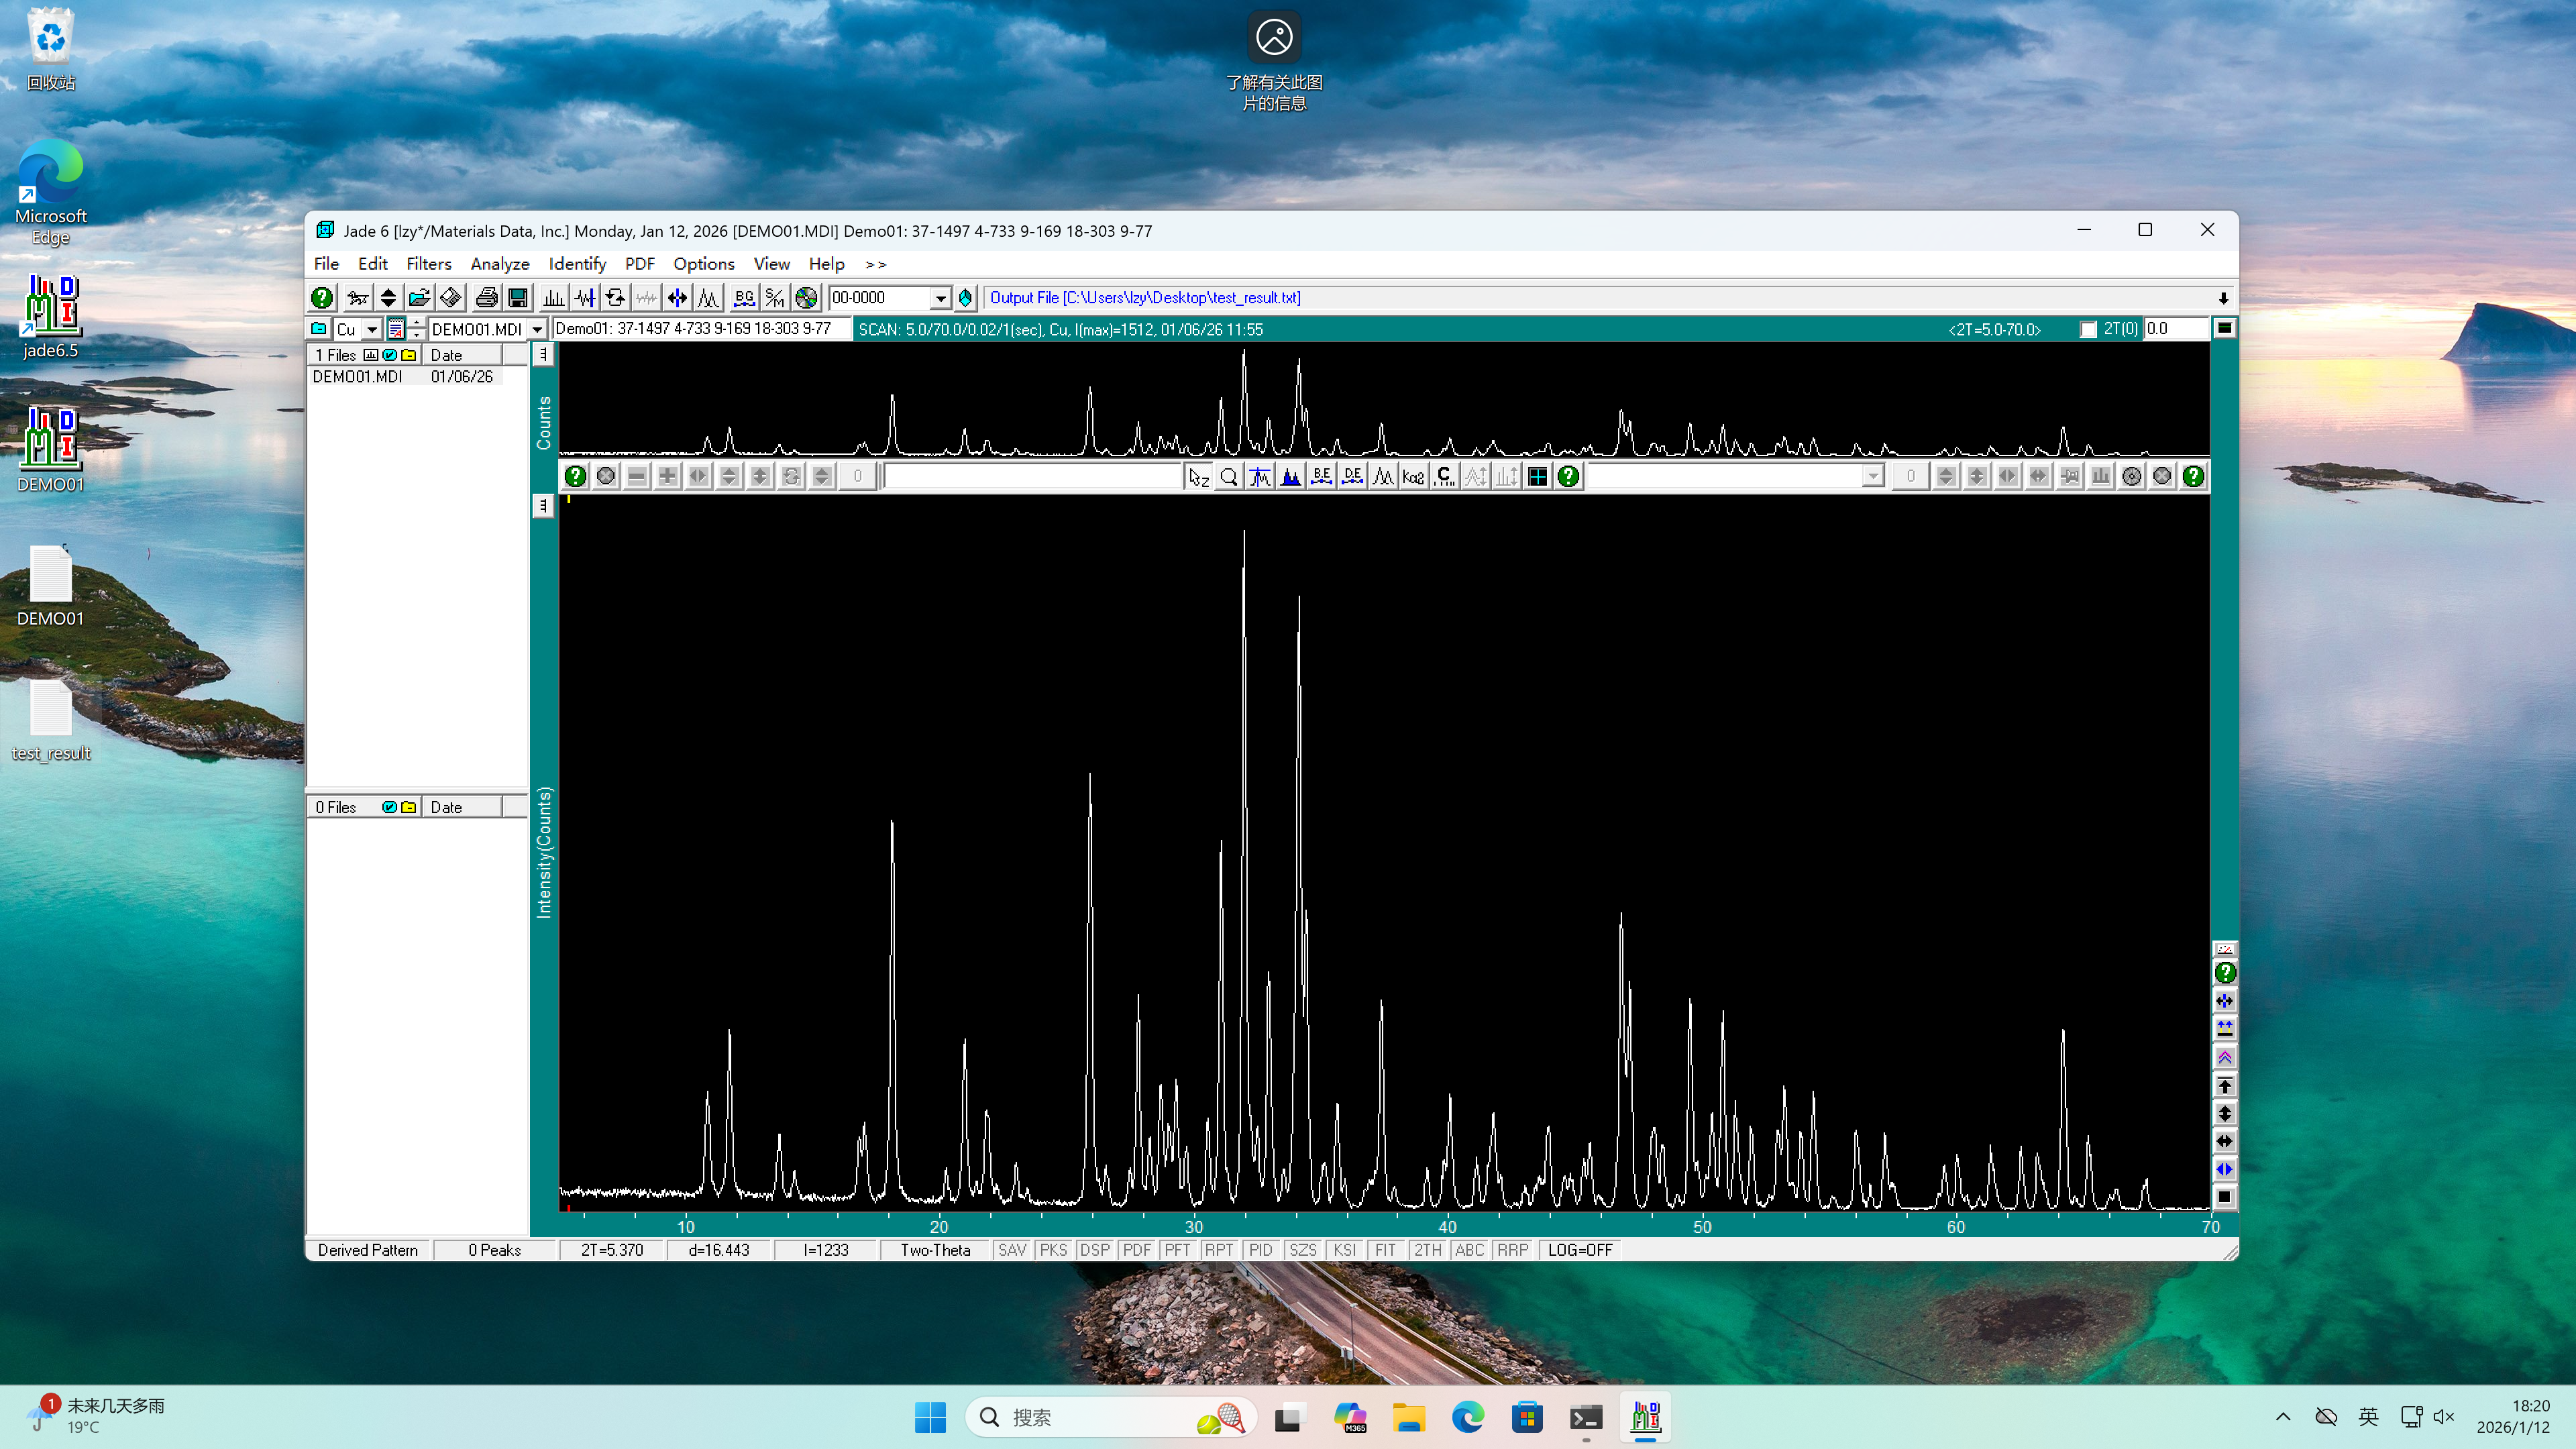Screen dimensions: 2576x1449
Task: Toggle the 2T(0) checkbox
Action: click(x=2088, y=329)
